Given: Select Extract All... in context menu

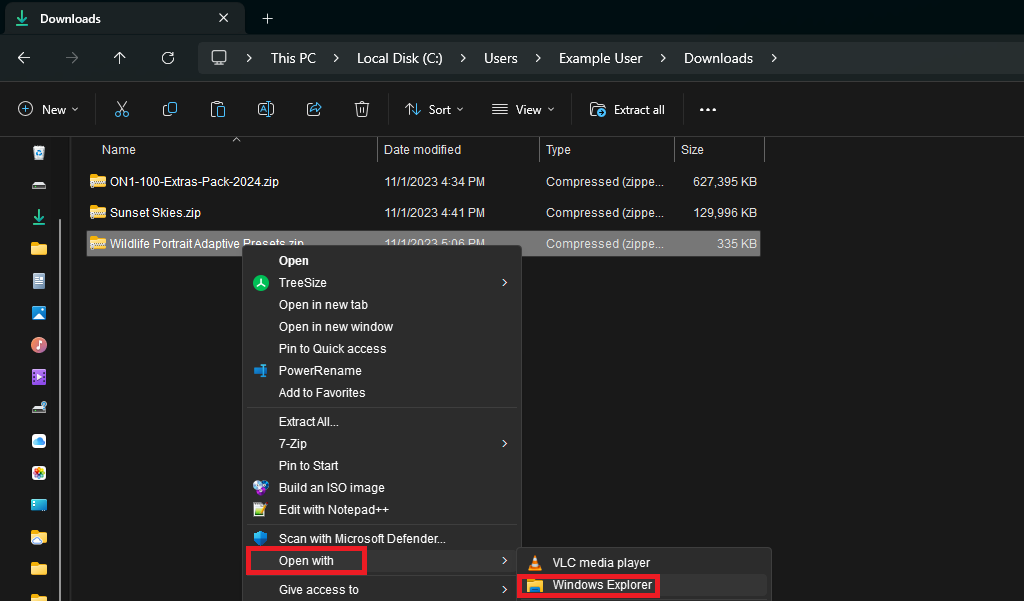Looking at the screenshot, I should click(x=308, y=422).
